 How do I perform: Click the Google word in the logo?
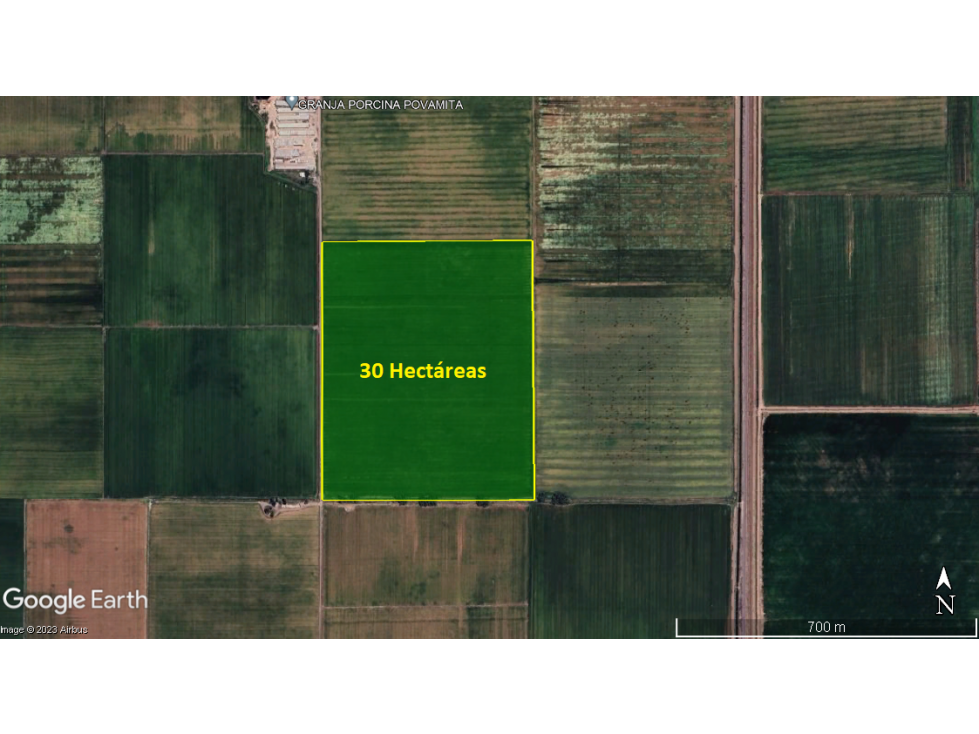(44, 600)
